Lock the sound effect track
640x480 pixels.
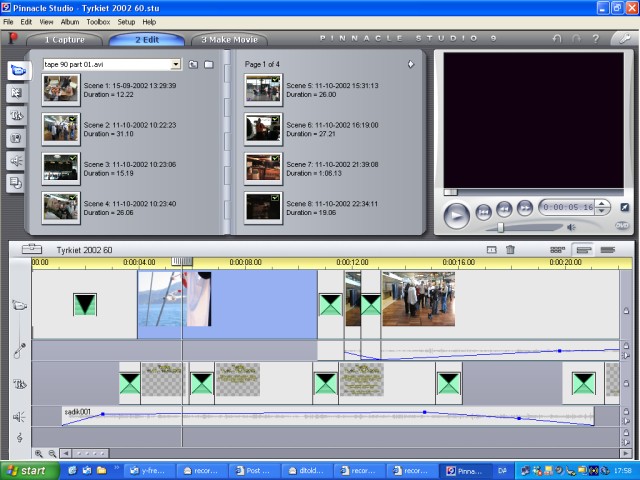click(x=626, y=411)
